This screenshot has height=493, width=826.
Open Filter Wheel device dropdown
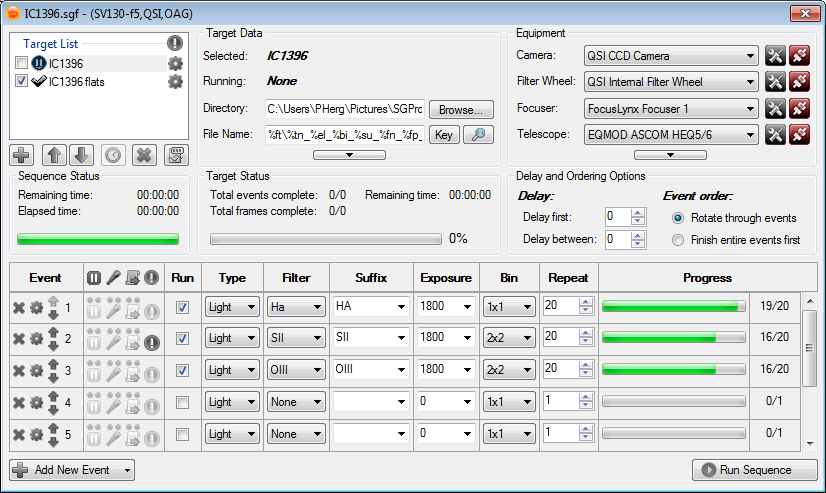671,82
